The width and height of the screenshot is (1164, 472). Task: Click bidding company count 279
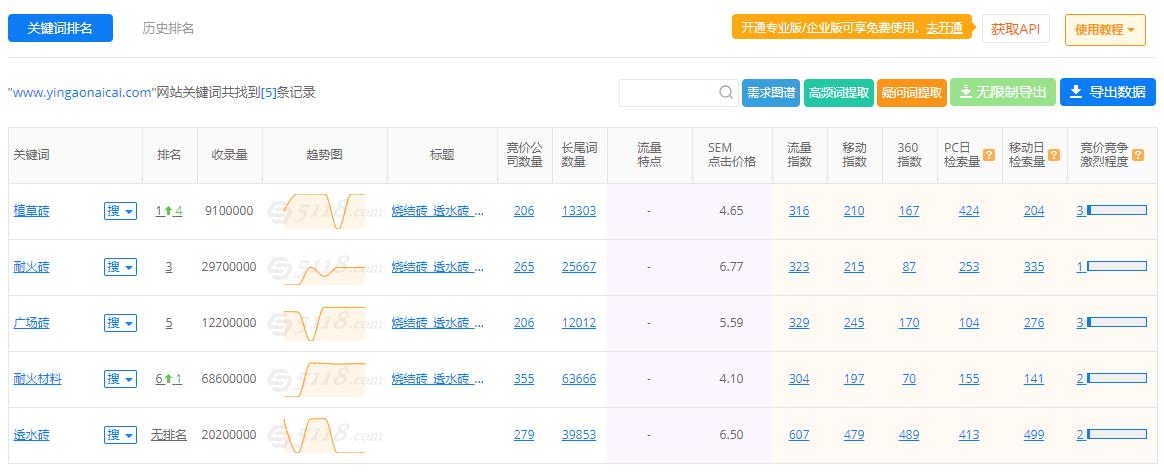[x=524, y=435]
